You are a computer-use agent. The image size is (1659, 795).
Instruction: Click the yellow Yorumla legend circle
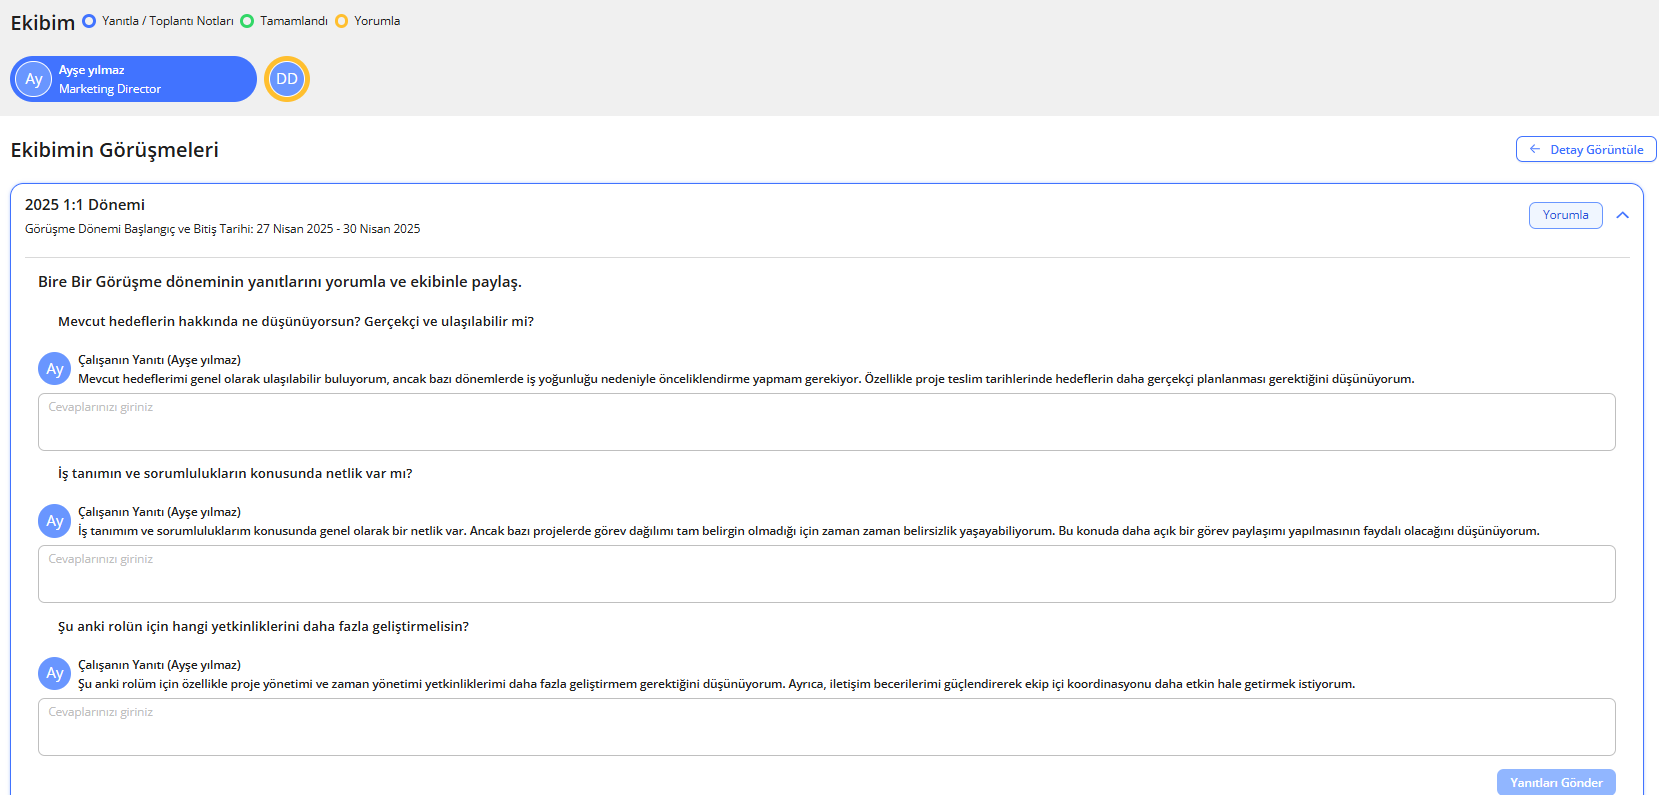[342, 21]
